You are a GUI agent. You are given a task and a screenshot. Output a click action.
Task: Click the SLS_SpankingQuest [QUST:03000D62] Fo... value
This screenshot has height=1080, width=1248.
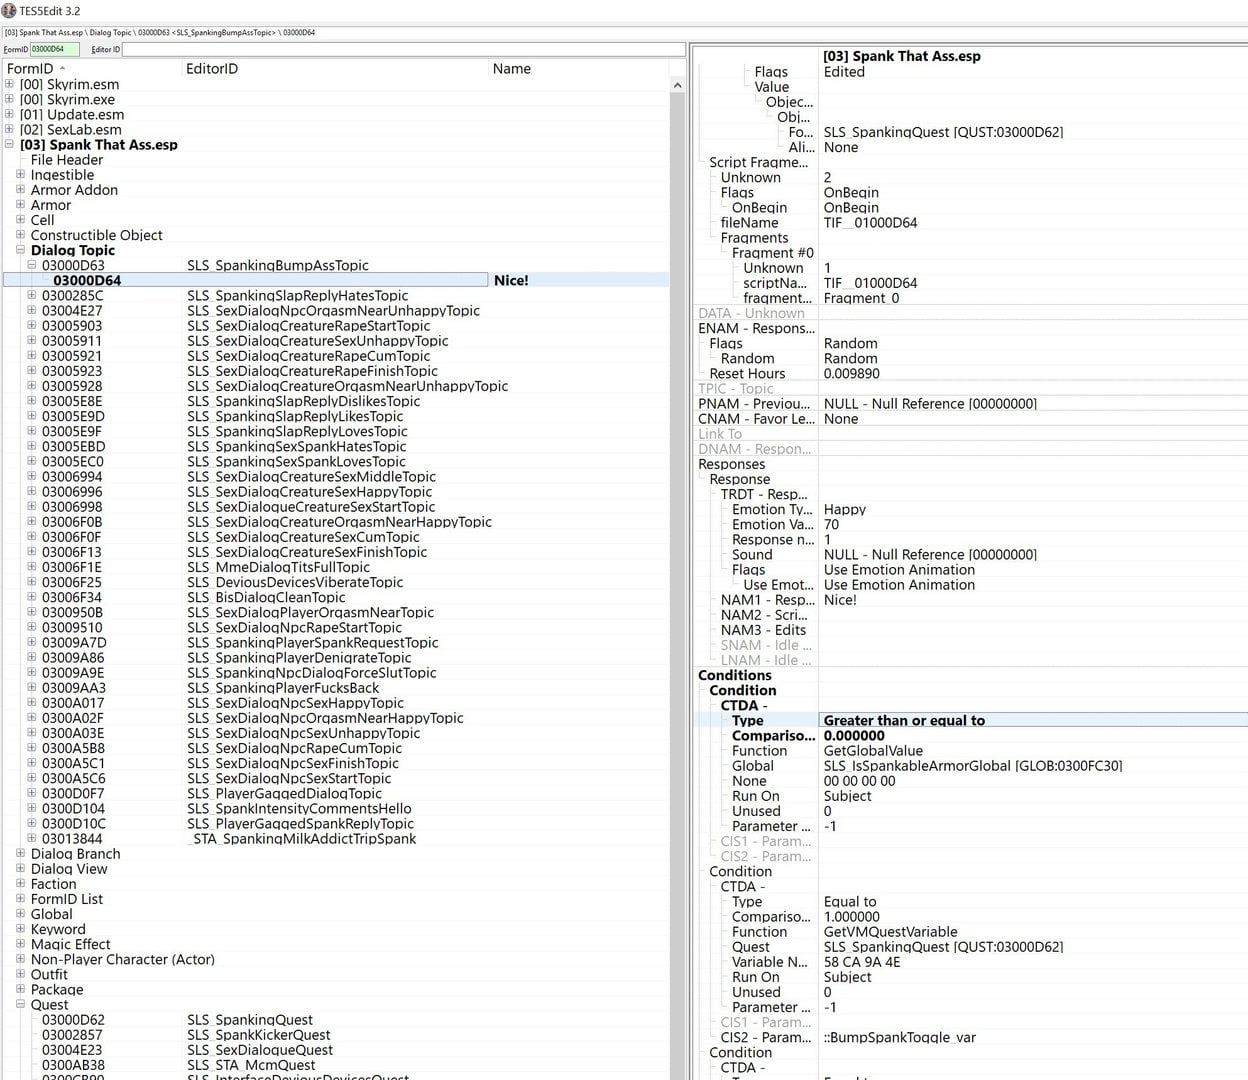(943, 132)
